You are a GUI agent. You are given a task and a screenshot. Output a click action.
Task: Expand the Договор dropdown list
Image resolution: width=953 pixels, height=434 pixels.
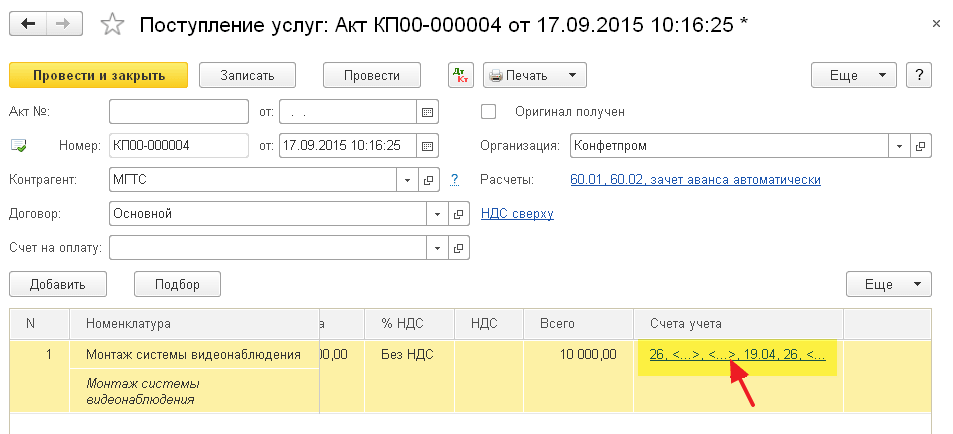tap(437, 214)
